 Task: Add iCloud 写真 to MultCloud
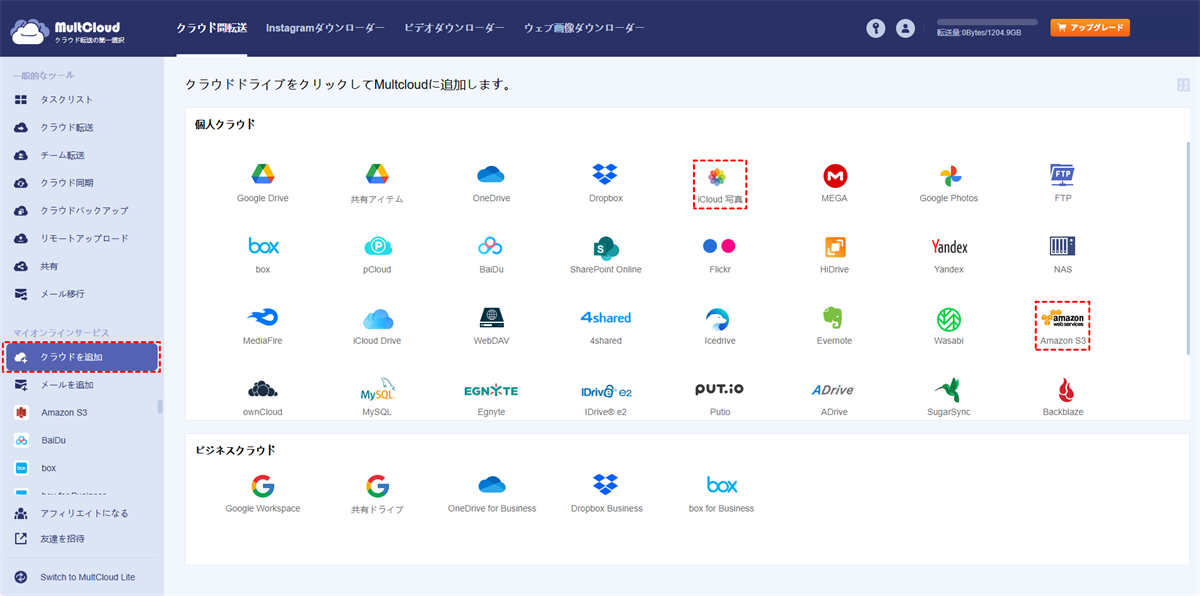point(719,184)
